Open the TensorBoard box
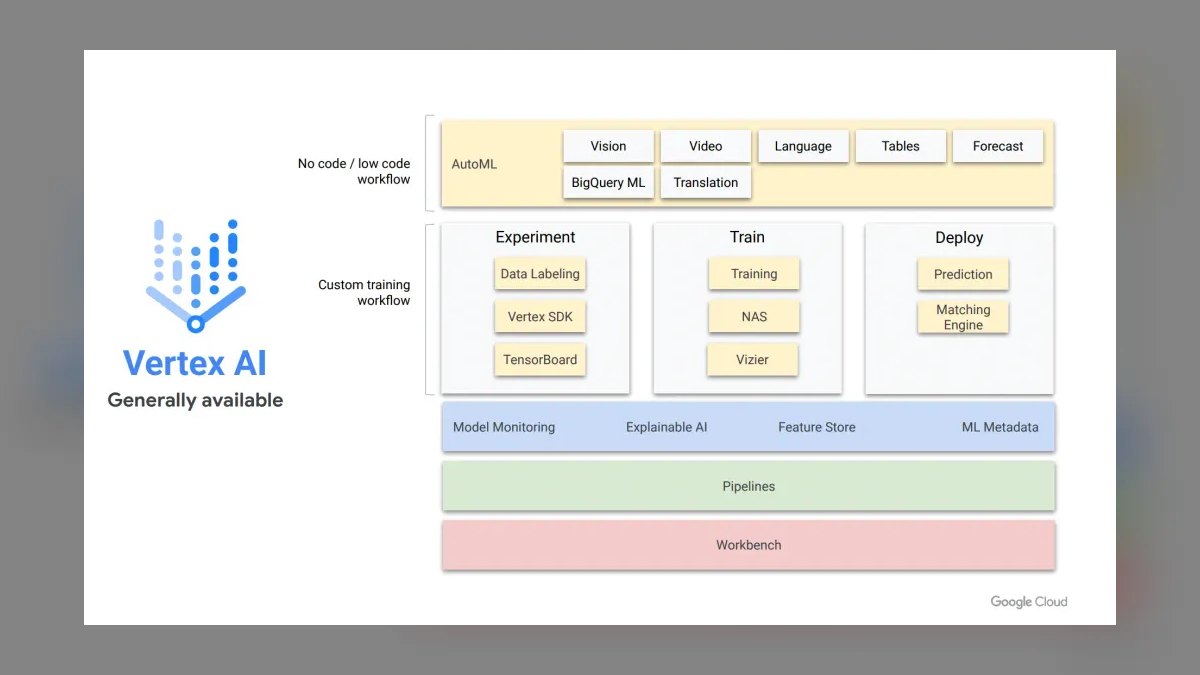Viewport: 1200px width, 675px height. [540, 360]
